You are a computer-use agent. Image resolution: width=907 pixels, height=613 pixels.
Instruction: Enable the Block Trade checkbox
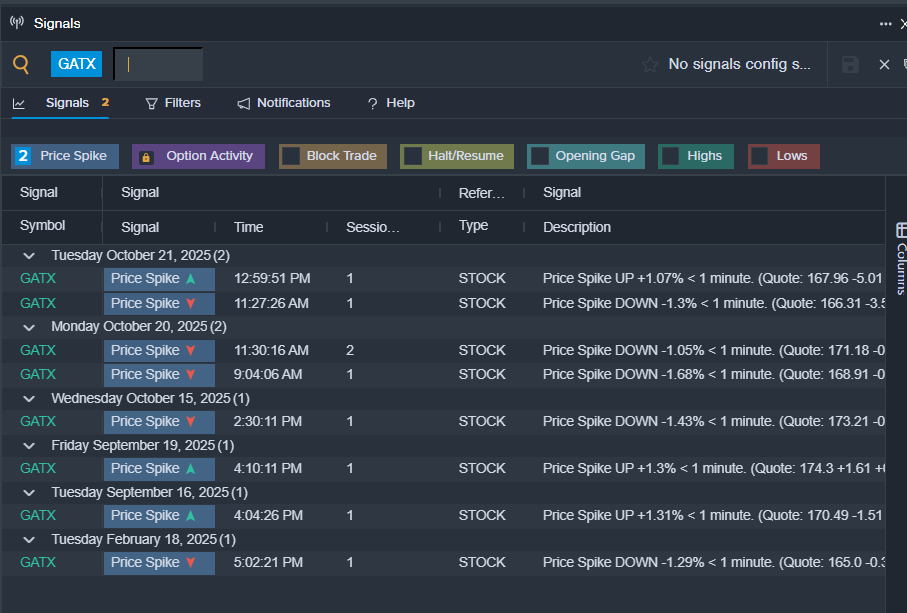pos(291,156)
